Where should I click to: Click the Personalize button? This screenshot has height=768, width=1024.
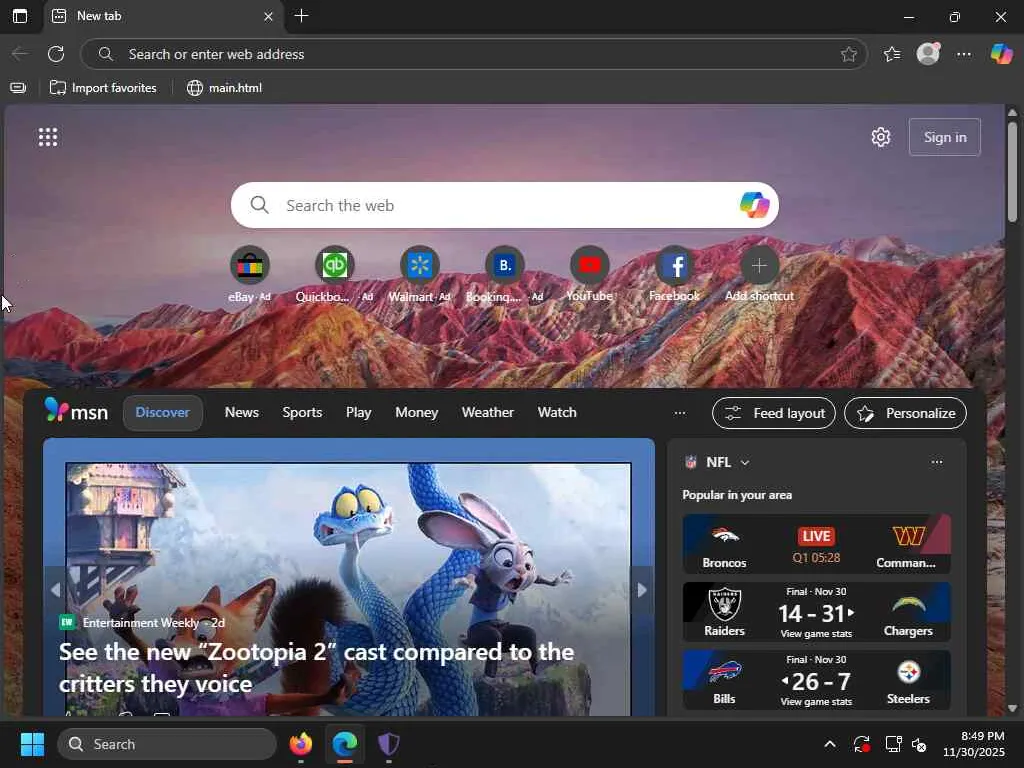click(x=905, y=413)
